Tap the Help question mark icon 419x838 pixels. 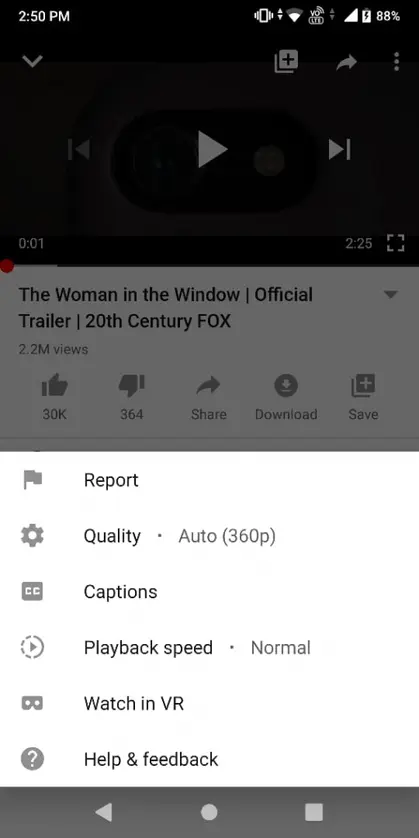pos(32,759)
